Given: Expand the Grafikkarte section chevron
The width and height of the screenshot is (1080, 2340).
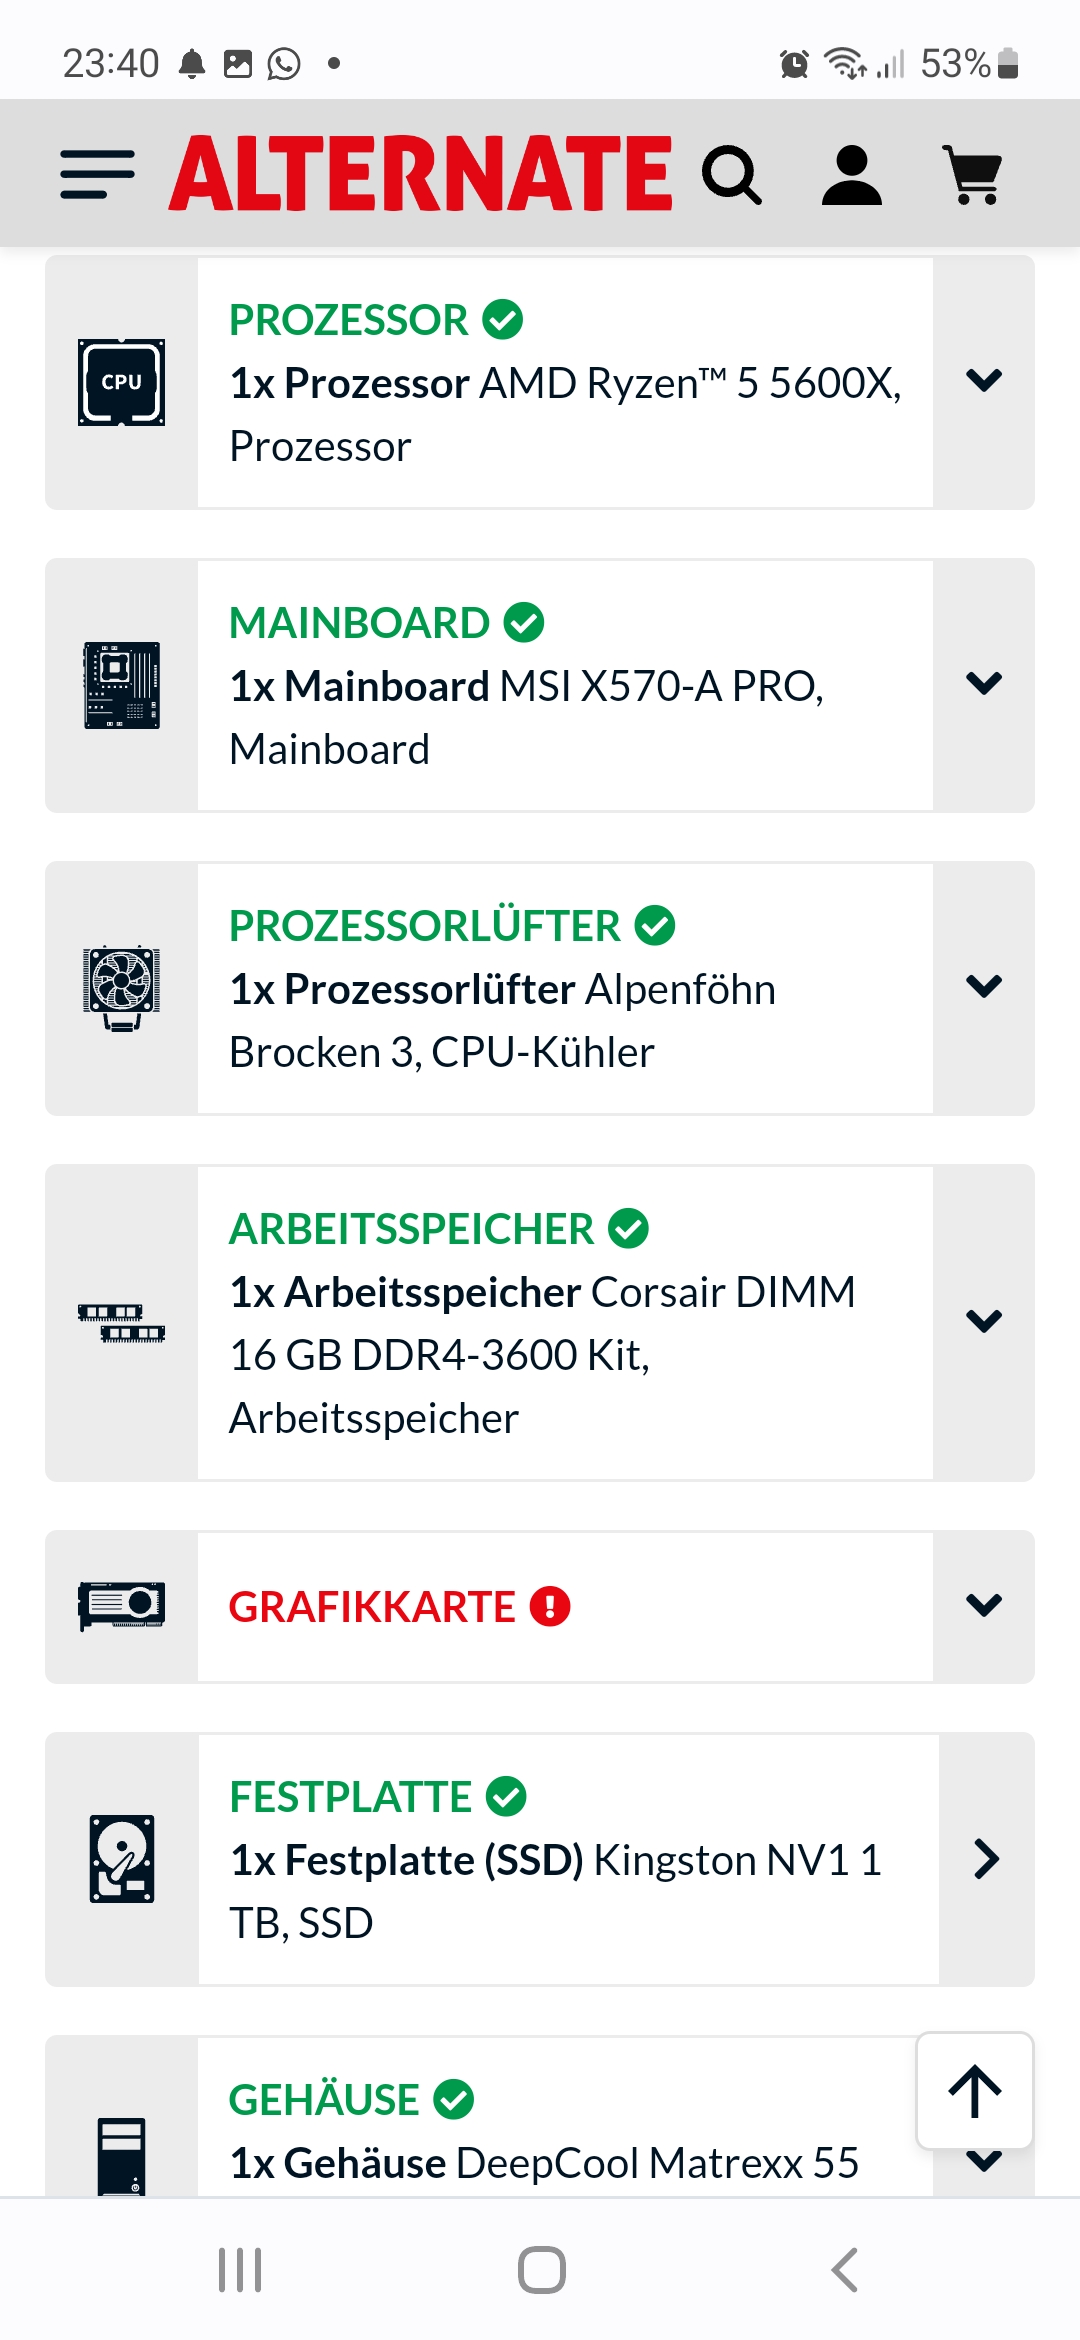Looking at the screenshot, I should coord(984,1606).
